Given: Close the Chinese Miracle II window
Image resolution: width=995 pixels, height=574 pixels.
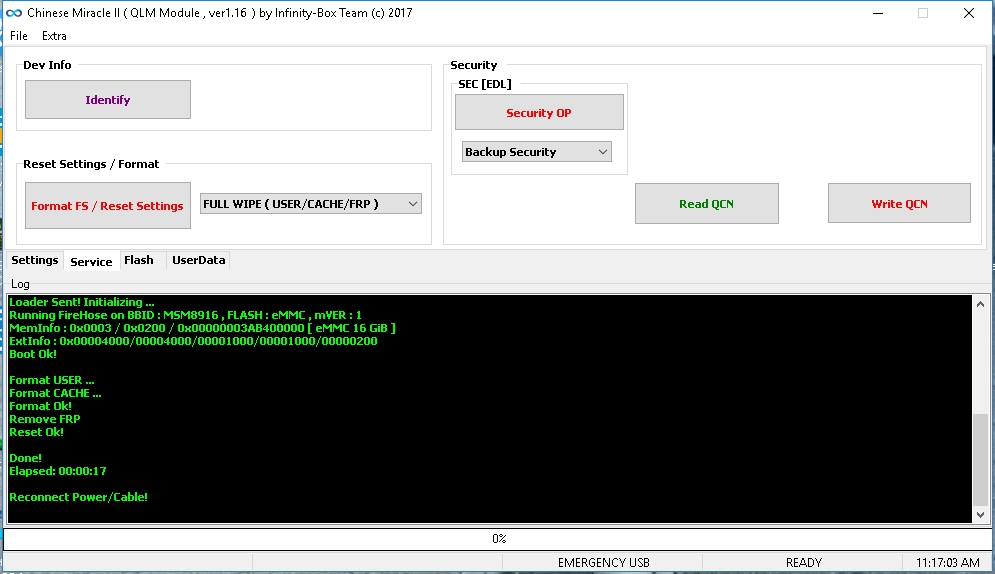Looking at the screenshot, I should pyautogui.click(x=968, y=13).
